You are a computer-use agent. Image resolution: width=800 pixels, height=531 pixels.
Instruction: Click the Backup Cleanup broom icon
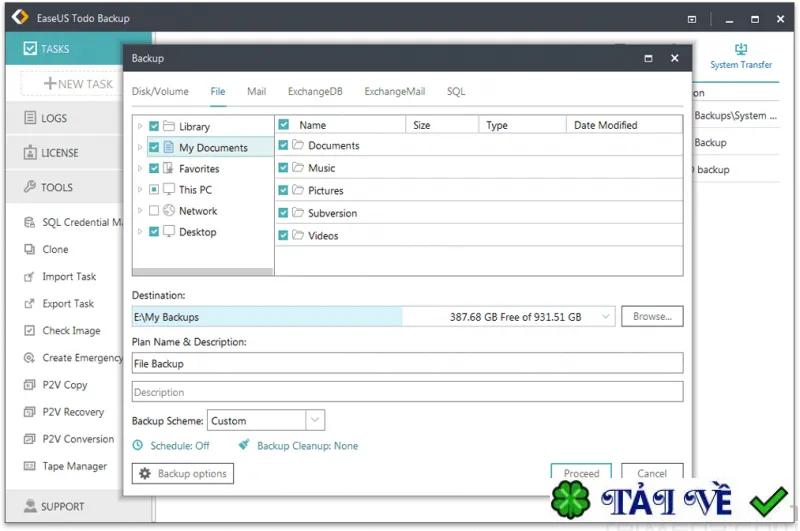point(244,446)
